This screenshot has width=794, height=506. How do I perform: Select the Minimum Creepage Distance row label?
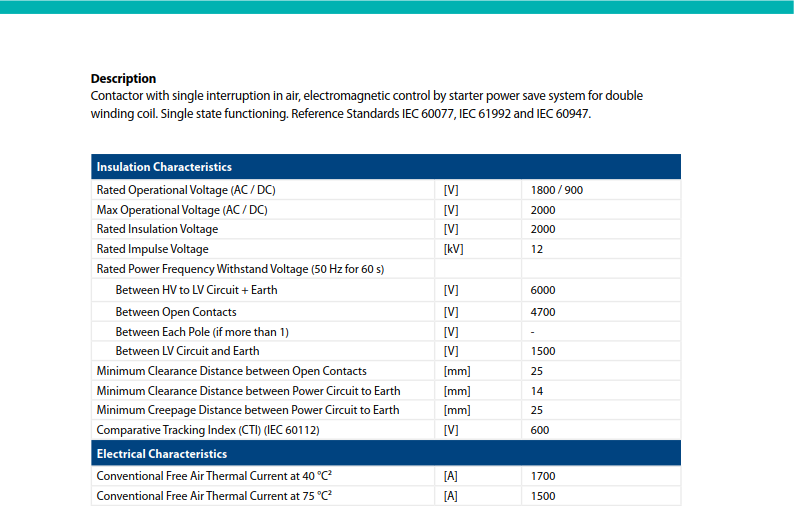pyautogui.click(x=248, y=410)
